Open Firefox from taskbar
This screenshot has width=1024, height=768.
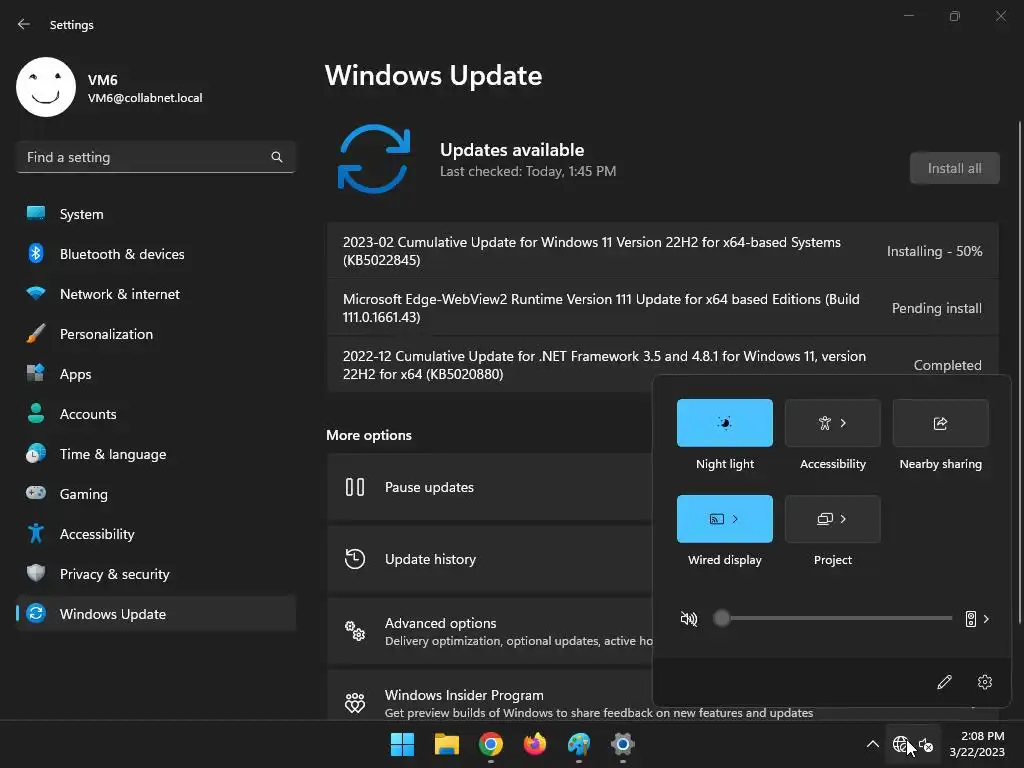[x=535, y=744]
